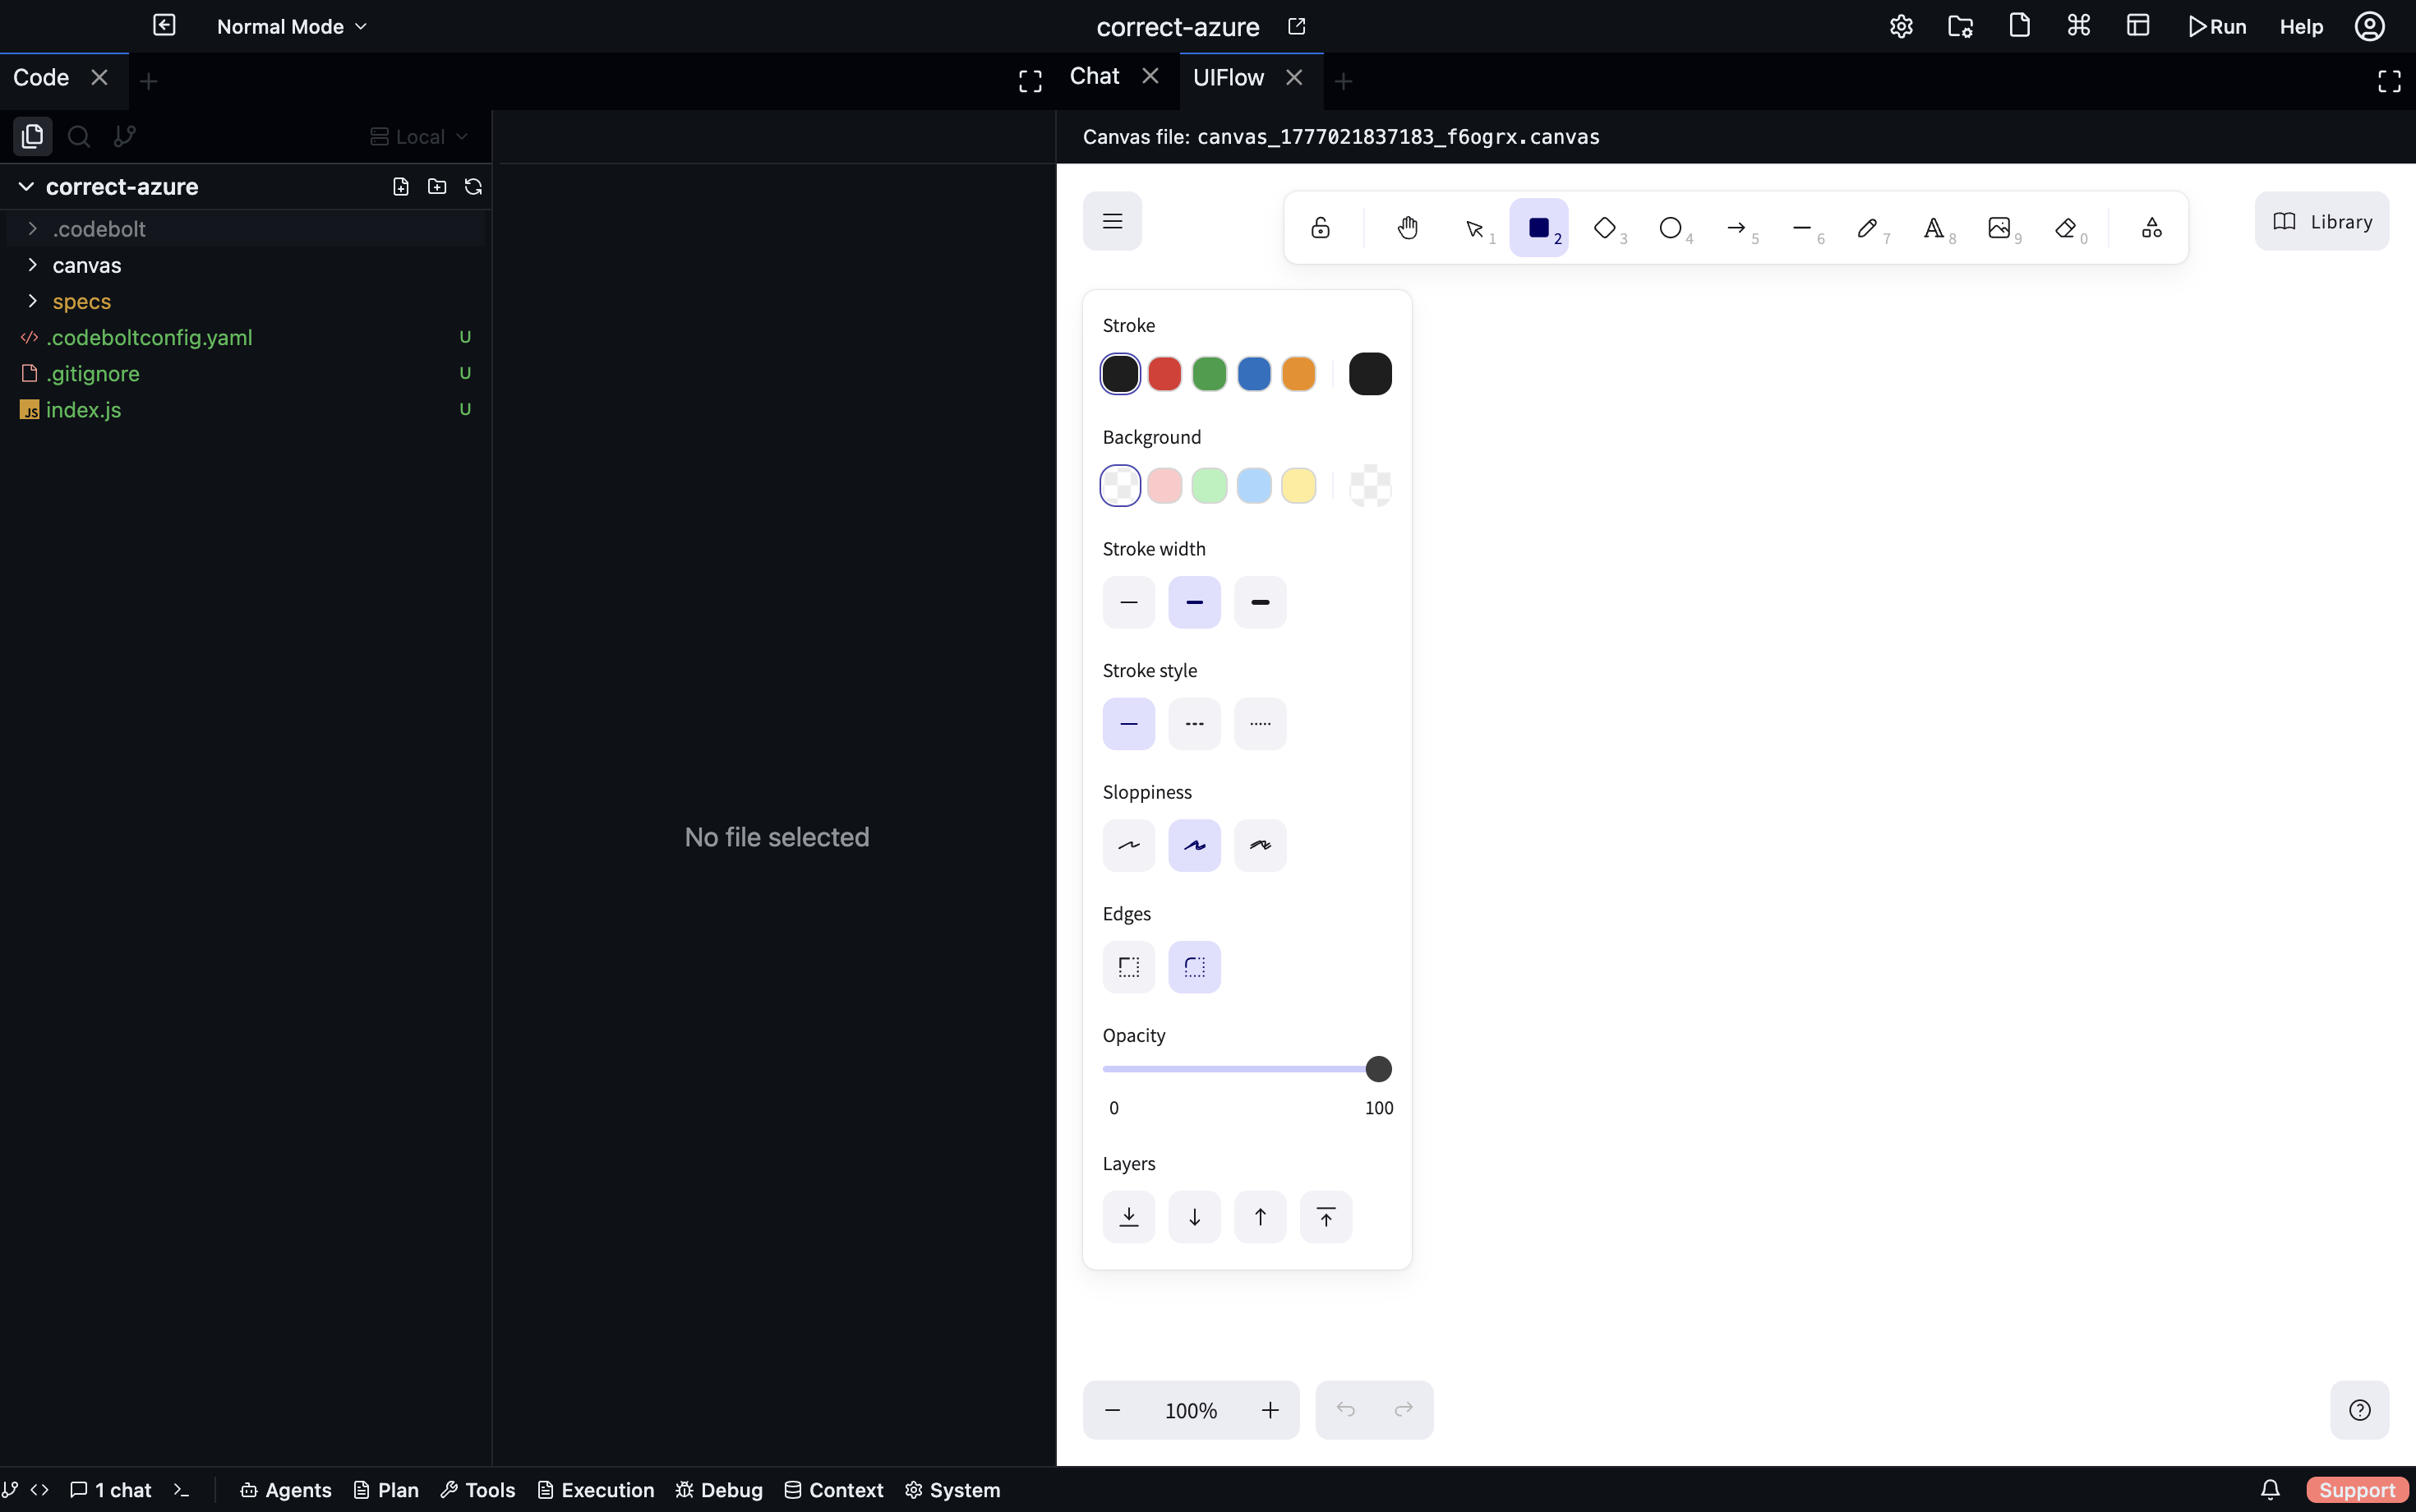2416x1512 pixels.
Task: Click the undo arrow
Action: coord(1345,1410)
